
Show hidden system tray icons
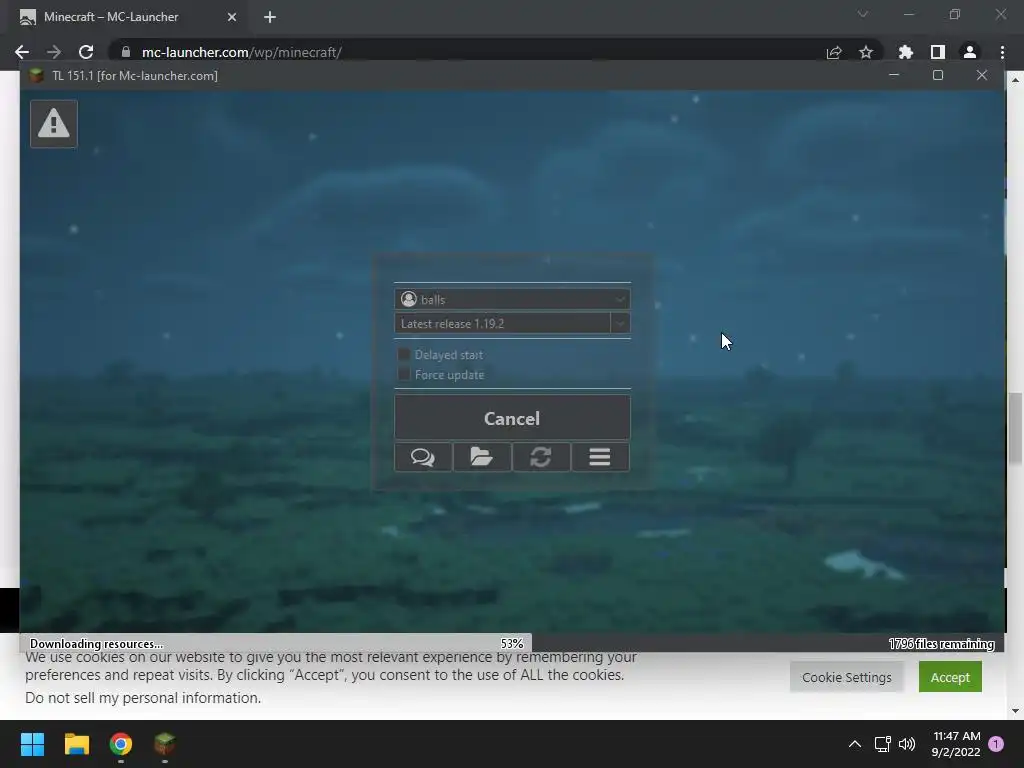coord(855,744)
